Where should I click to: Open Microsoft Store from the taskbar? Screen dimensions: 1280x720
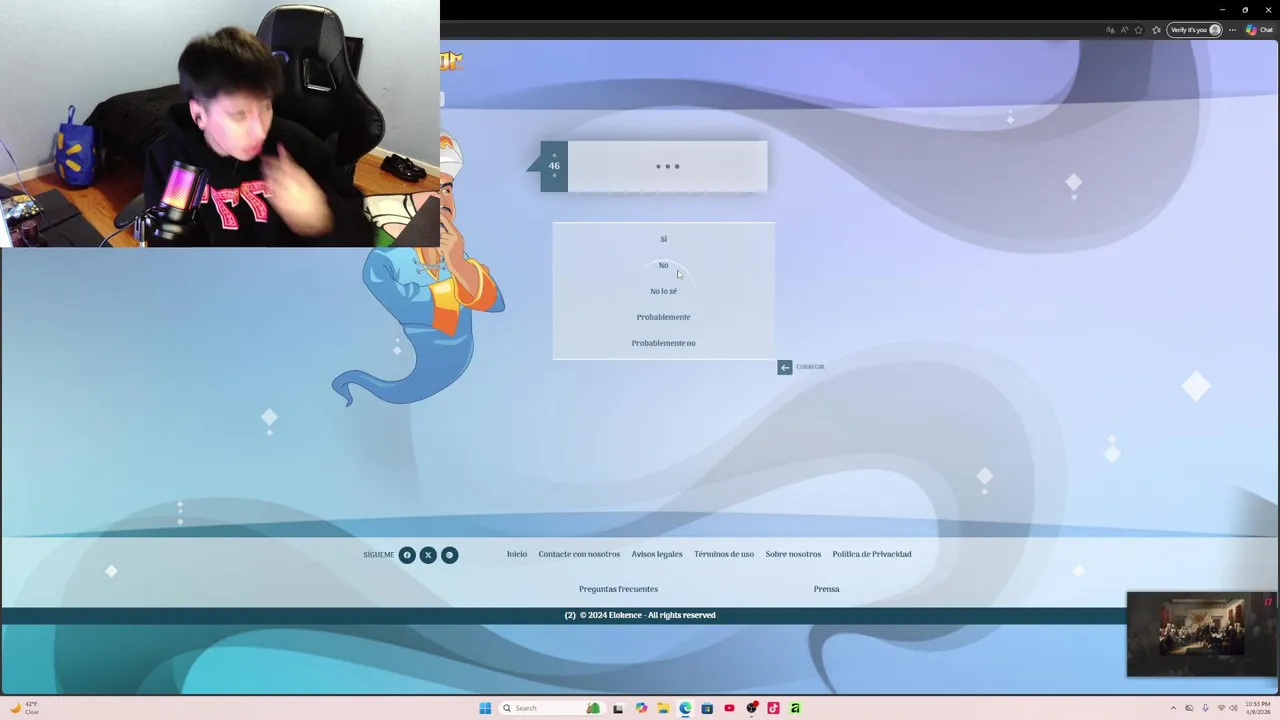click(707, 708)
